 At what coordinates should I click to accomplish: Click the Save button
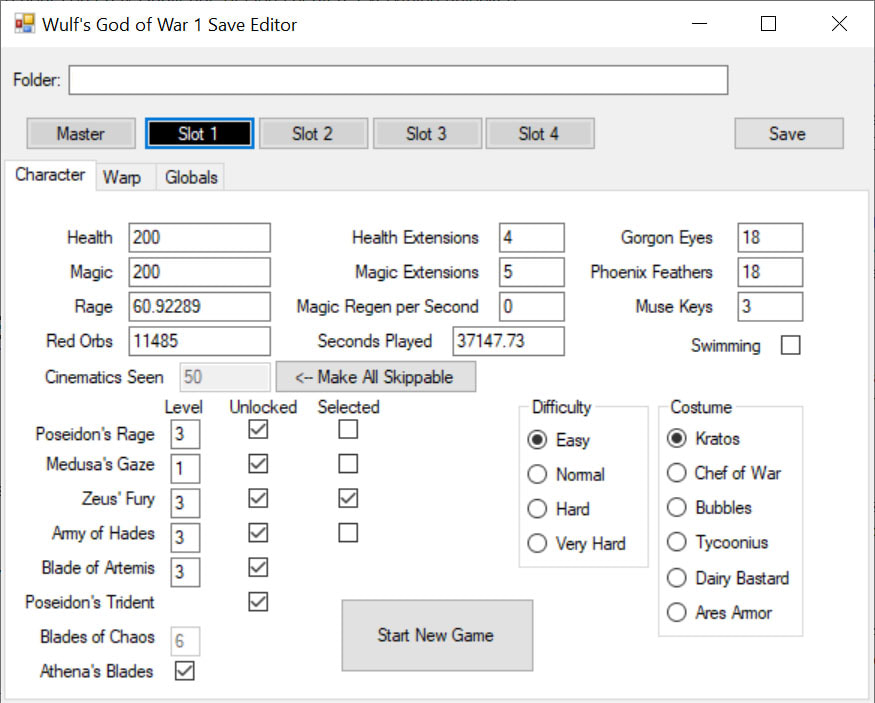789,133
